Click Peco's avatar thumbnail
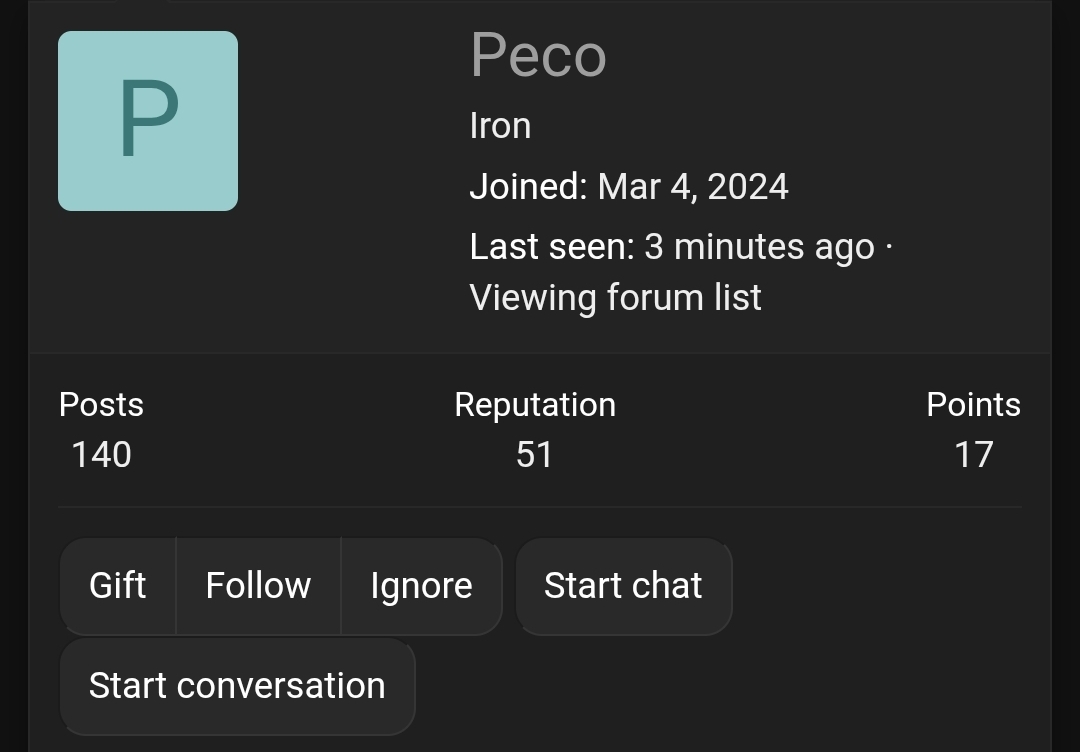The image size is (1080, 752). click(x=148, y=120)
